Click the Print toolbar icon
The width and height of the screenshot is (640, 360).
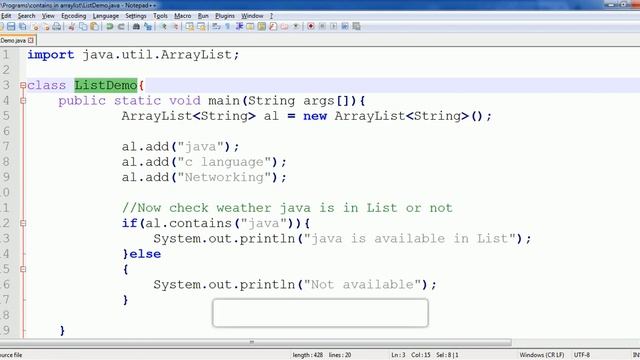point(57,27)
